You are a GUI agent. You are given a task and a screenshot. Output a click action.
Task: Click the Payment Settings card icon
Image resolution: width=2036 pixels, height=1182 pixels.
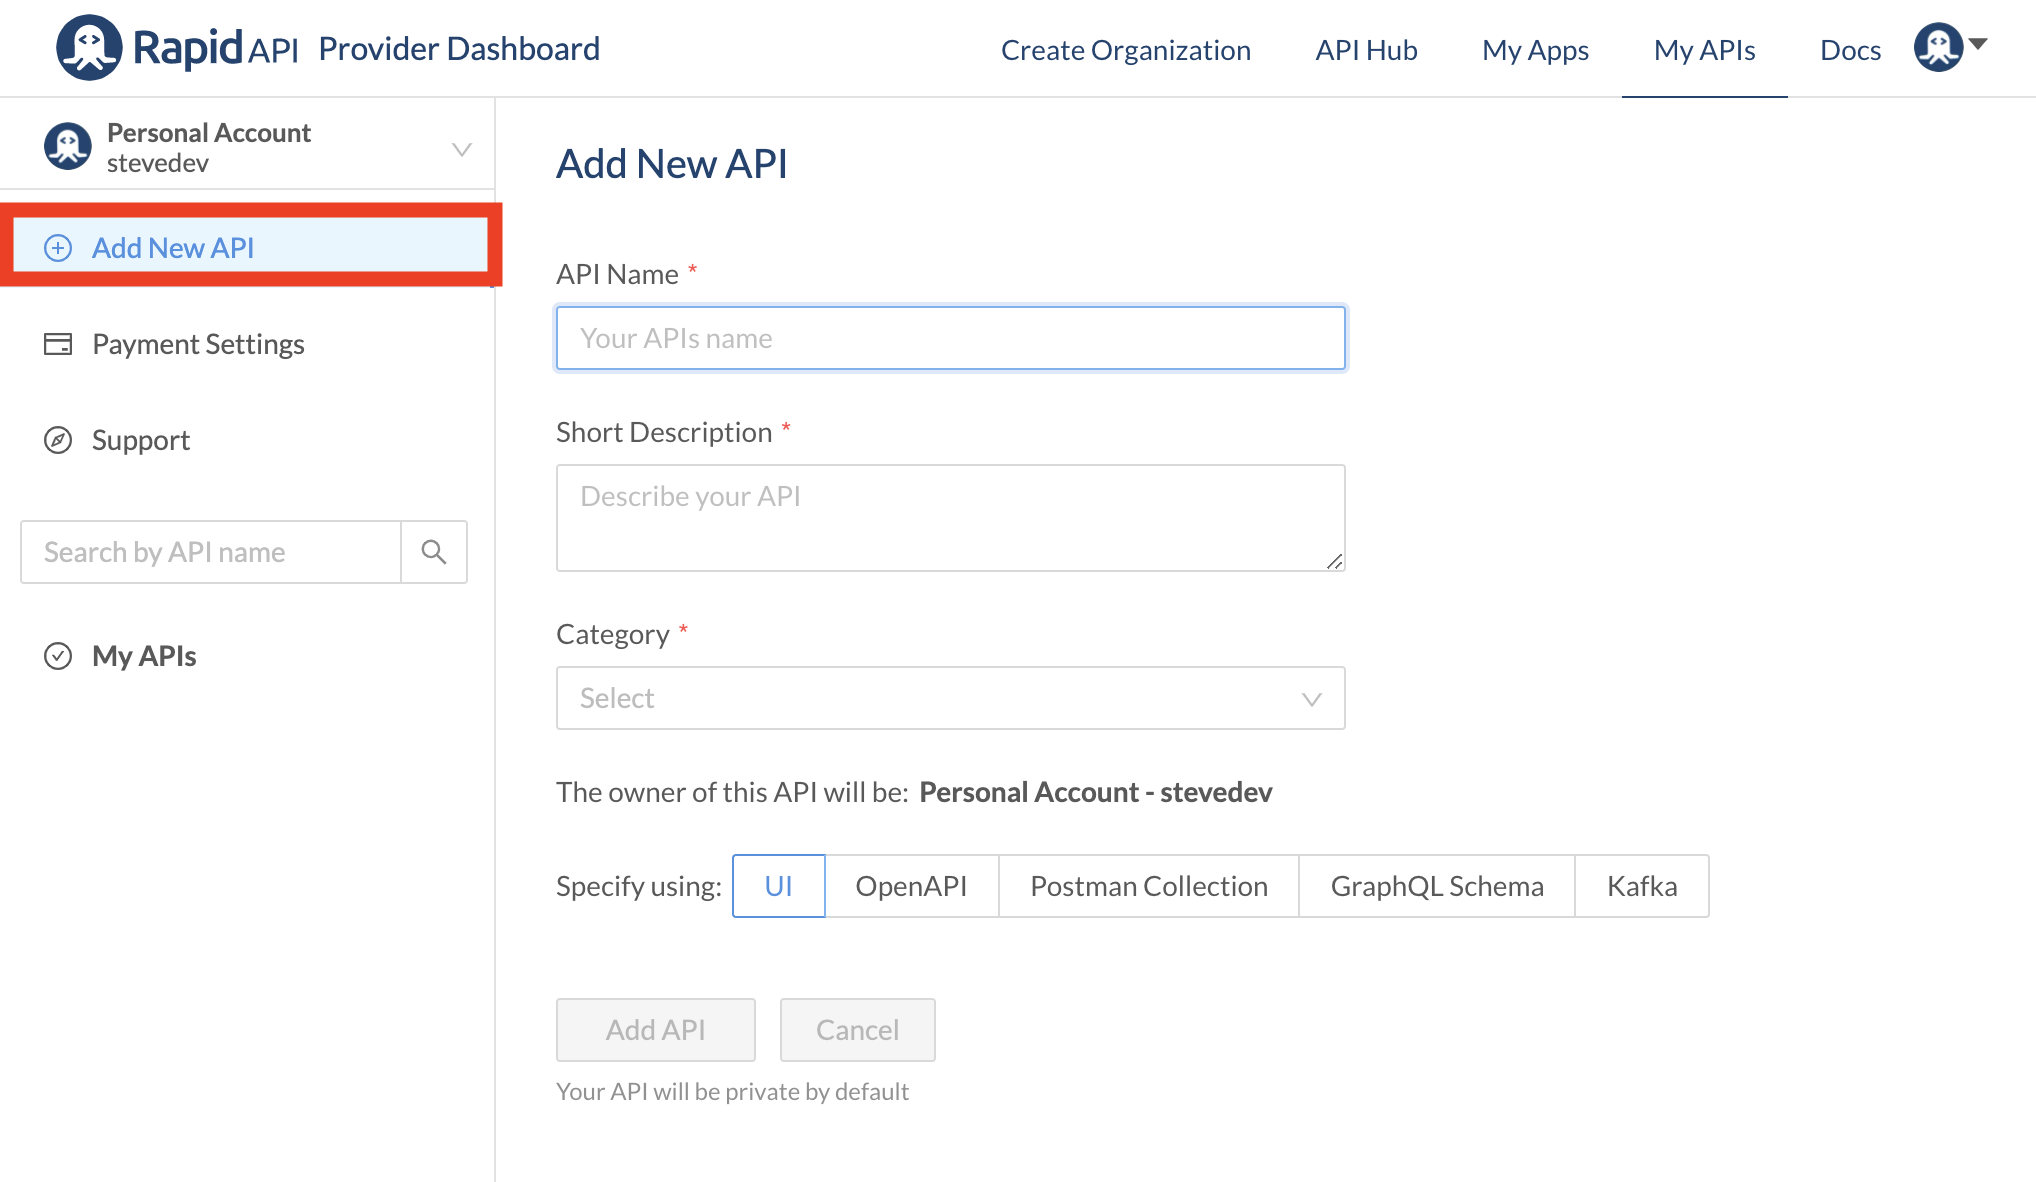[58, 344]
